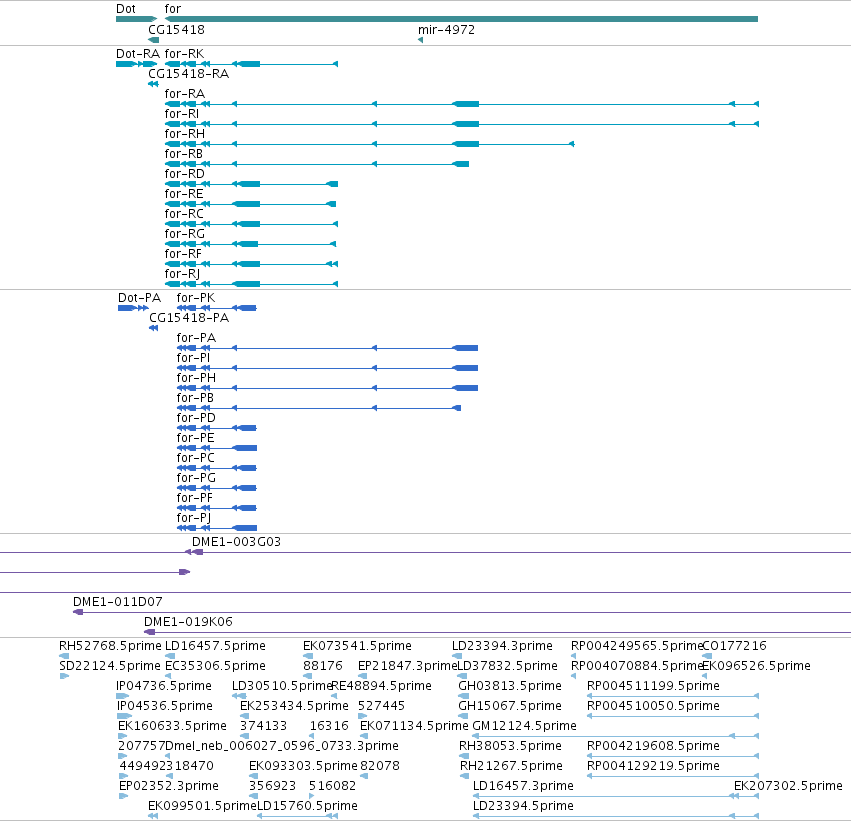Image resolution: width=851 pixels, height=821 pixels.
Task: Click the DME1-011D07 clone label
Action: point(118,602)
